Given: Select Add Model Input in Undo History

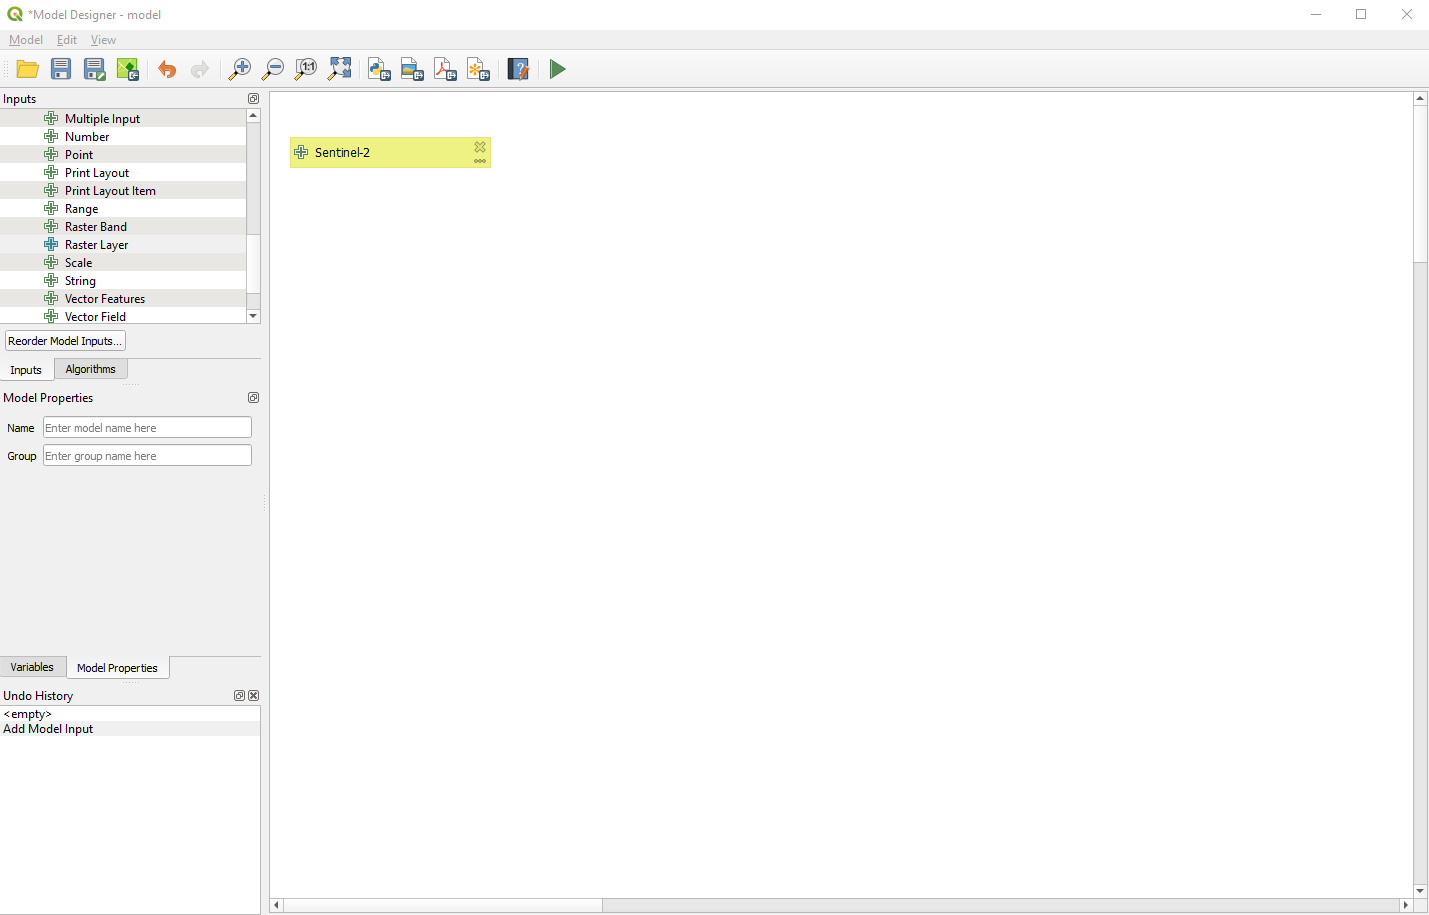Looking at the screenshot, I should coord(130,729).
